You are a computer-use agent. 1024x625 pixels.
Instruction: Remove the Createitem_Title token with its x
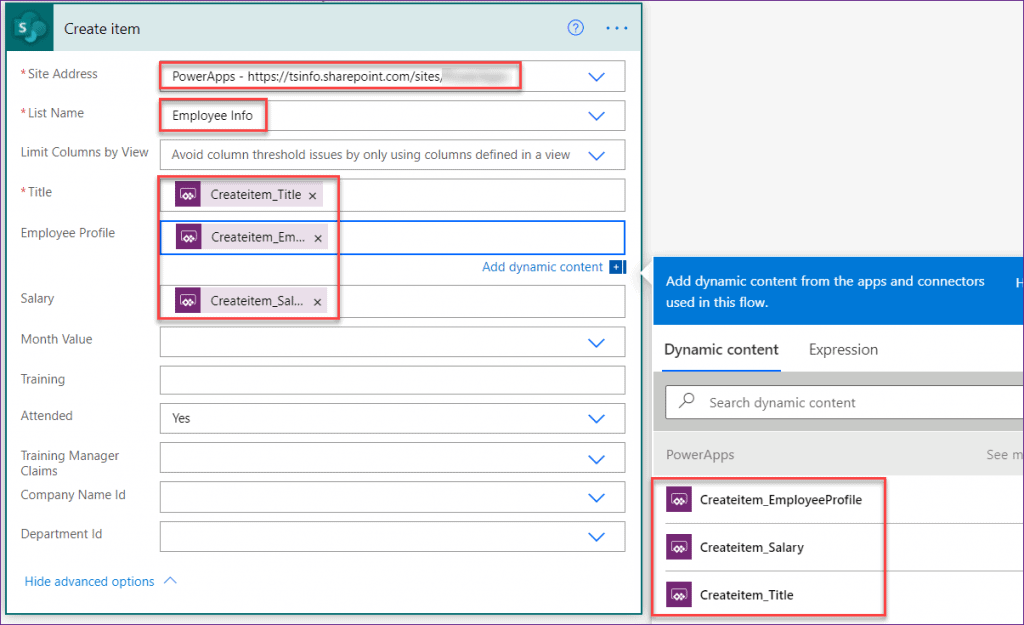(312, 196)
